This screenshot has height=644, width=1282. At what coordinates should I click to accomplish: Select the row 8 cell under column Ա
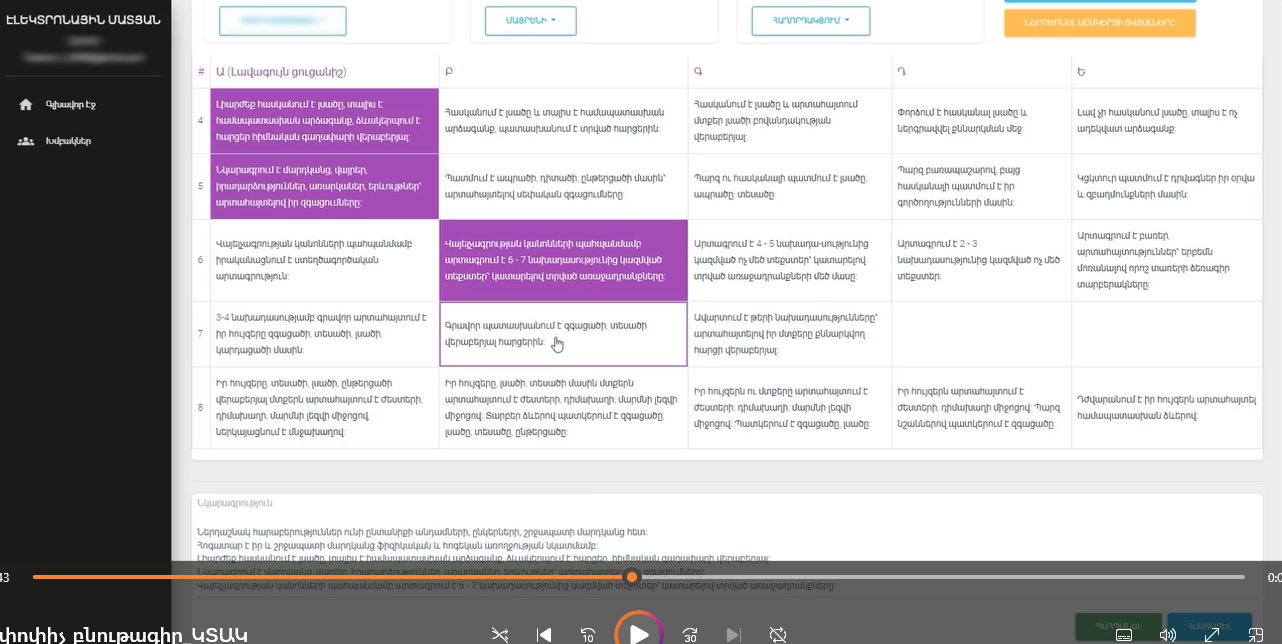(x=325, y=407)
